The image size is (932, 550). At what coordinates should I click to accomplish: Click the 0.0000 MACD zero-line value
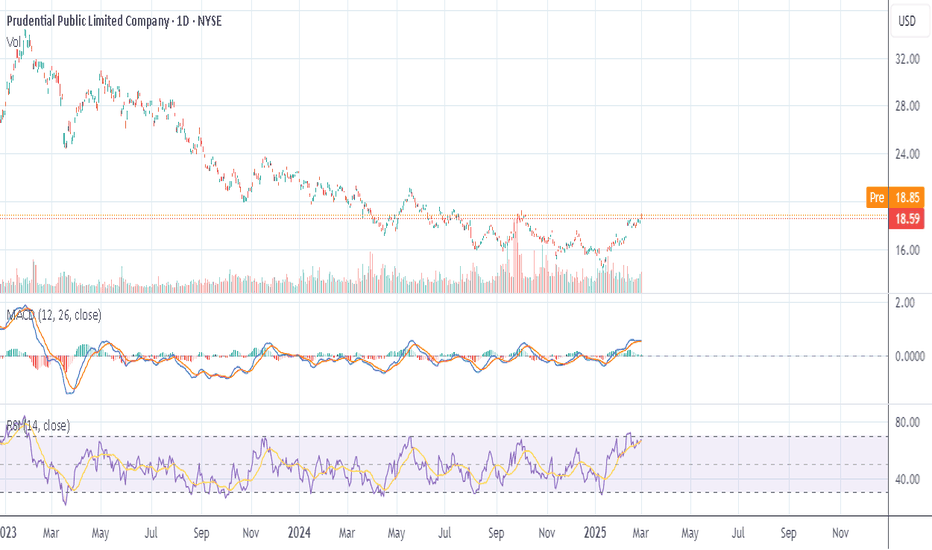(x=909, y=356)
